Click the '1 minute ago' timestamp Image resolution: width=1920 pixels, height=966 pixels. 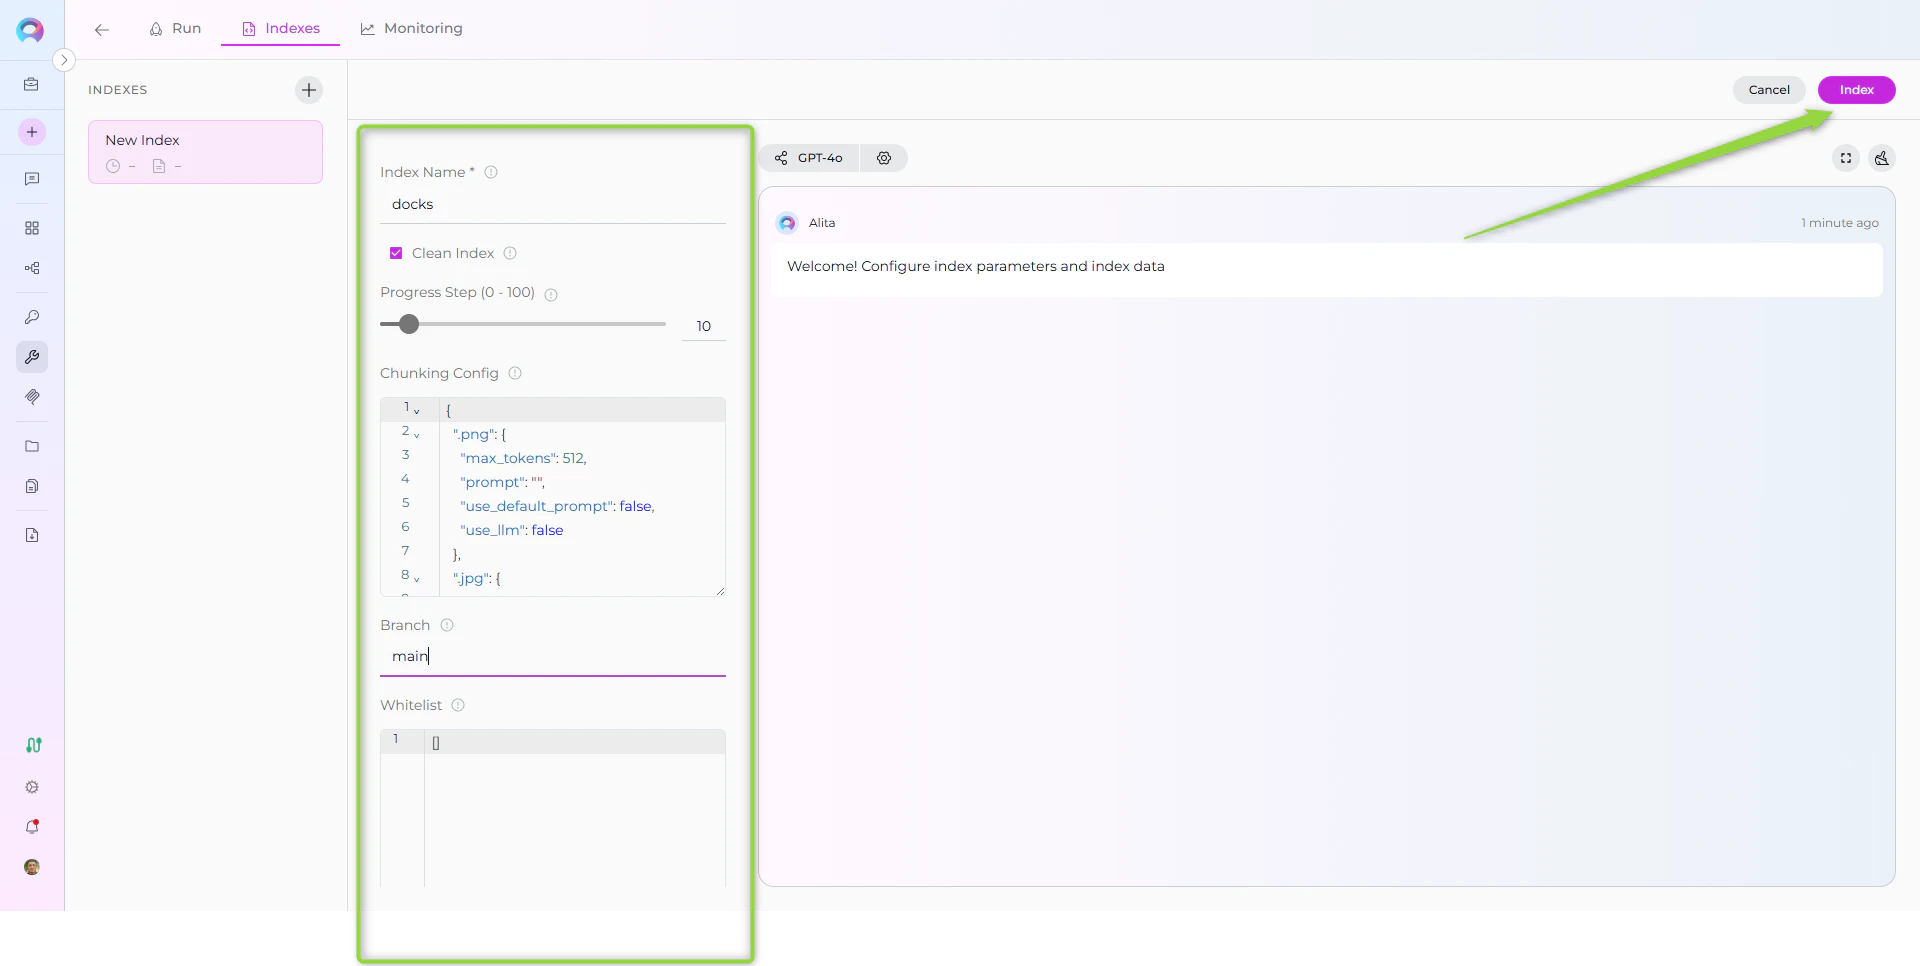(1840, 223)
